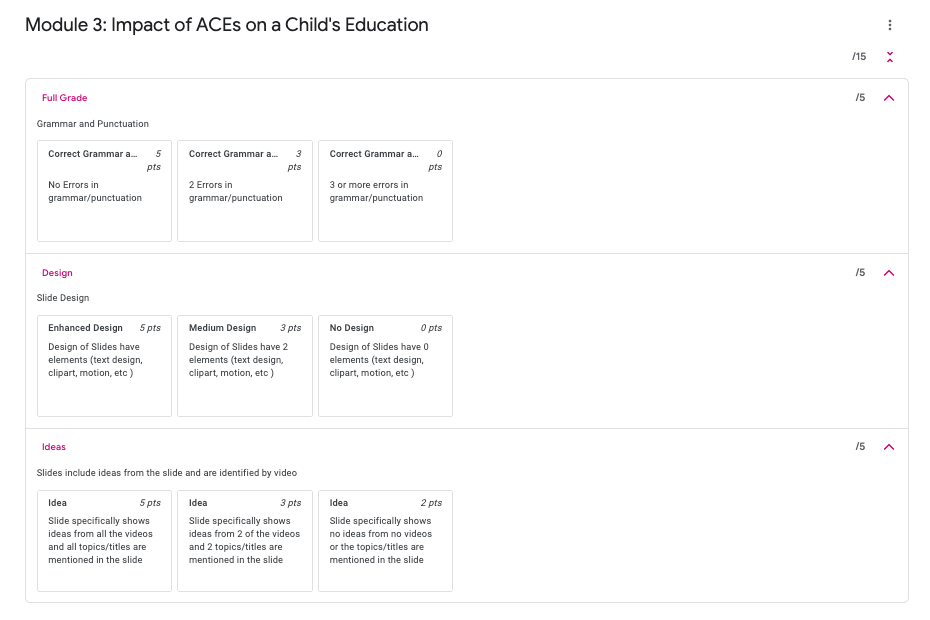The width and height of the screenshot is (930, 620).
Task: Select the Enhanced Design 5 pts level
Action: coord(104,366)
